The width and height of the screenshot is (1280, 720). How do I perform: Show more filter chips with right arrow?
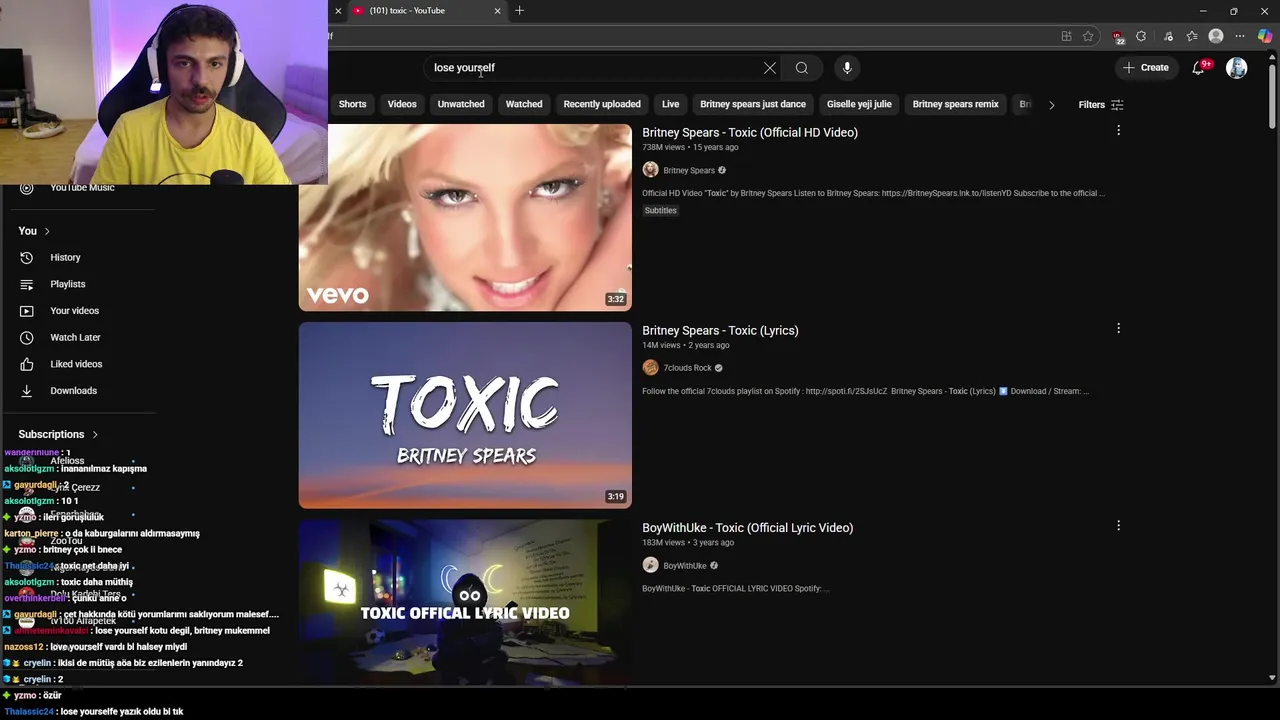(x=1051, y=105)
